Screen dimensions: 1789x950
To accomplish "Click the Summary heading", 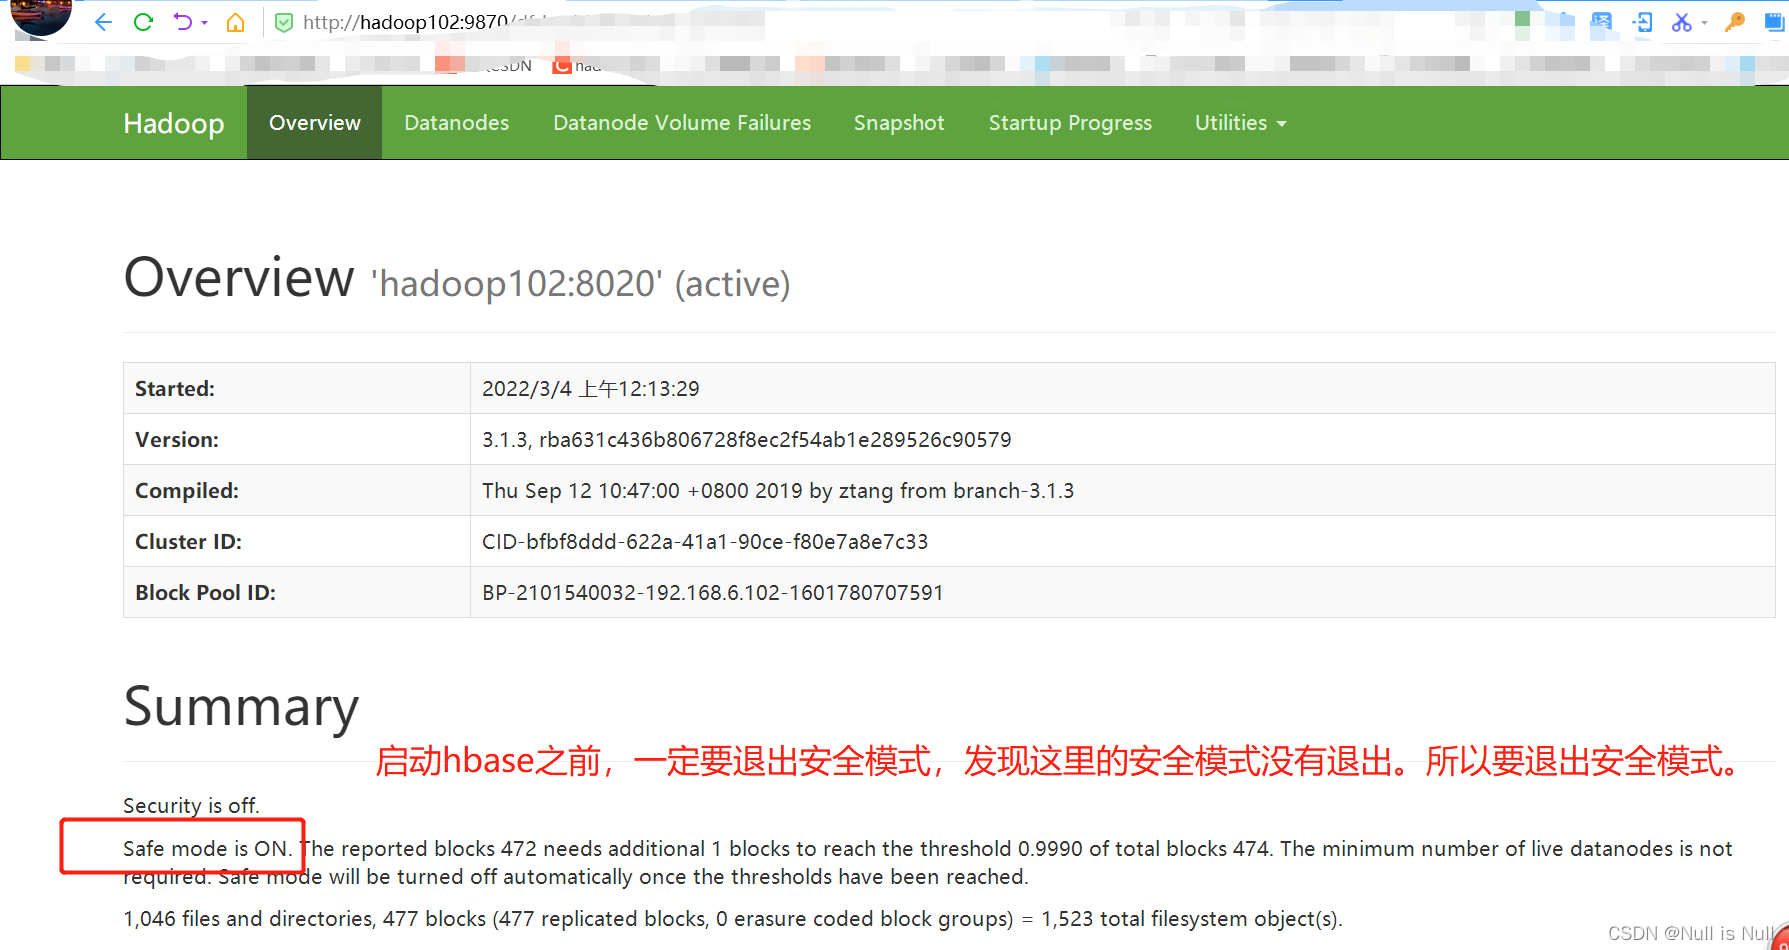I will click(x=241, y=707).
